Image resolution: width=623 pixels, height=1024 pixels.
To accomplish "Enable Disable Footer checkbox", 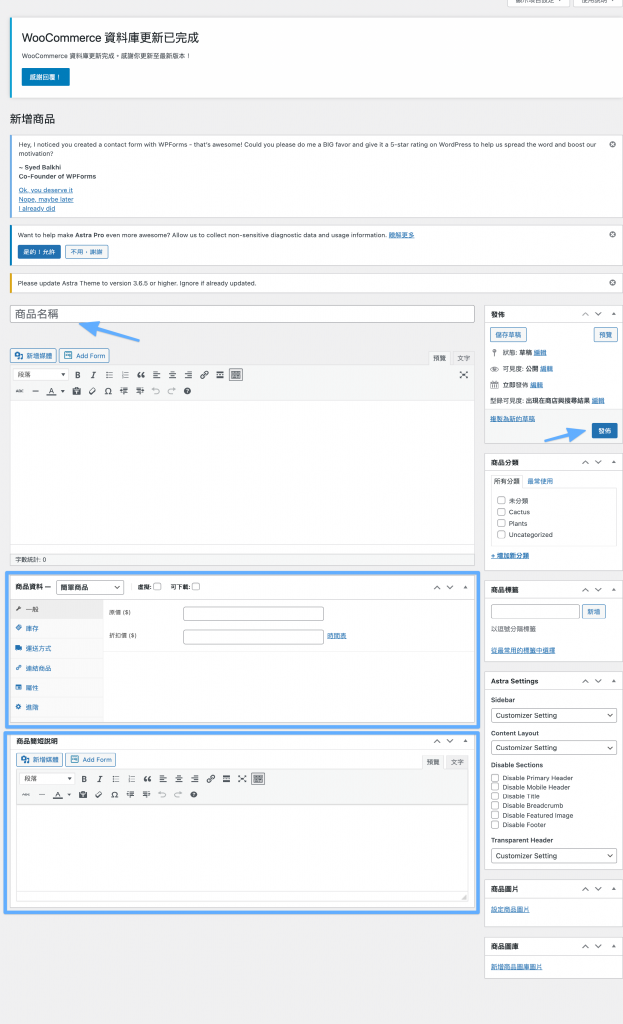I will pos(495,825).
